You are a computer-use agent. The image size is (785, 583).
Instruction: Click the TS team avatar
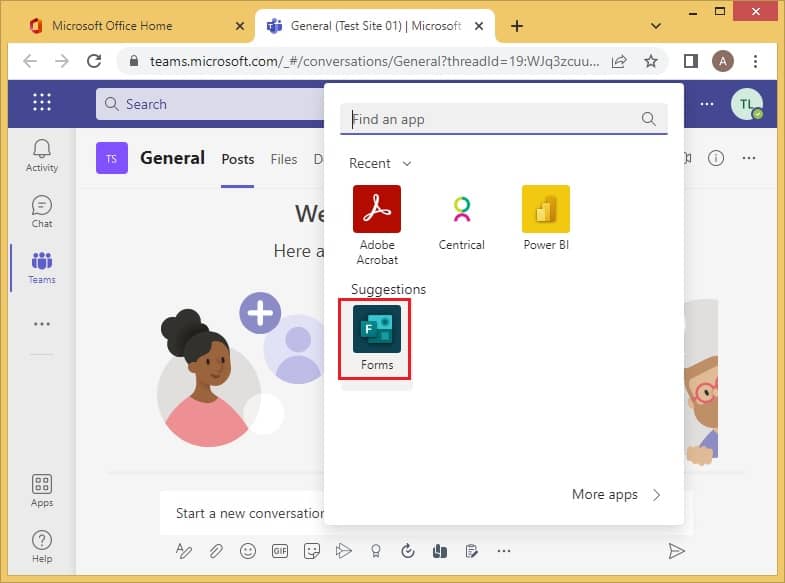pos(112,158)
